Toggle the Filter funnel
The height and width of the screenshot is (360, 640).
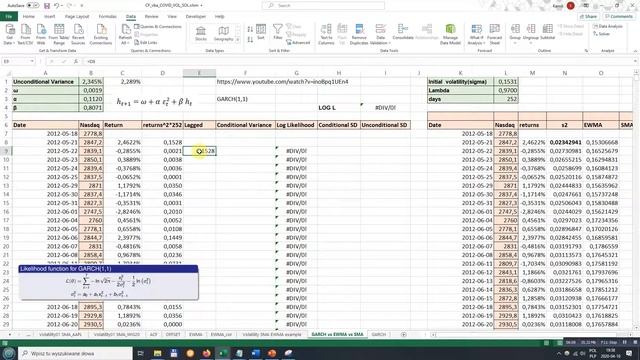[x=278, y=32]
